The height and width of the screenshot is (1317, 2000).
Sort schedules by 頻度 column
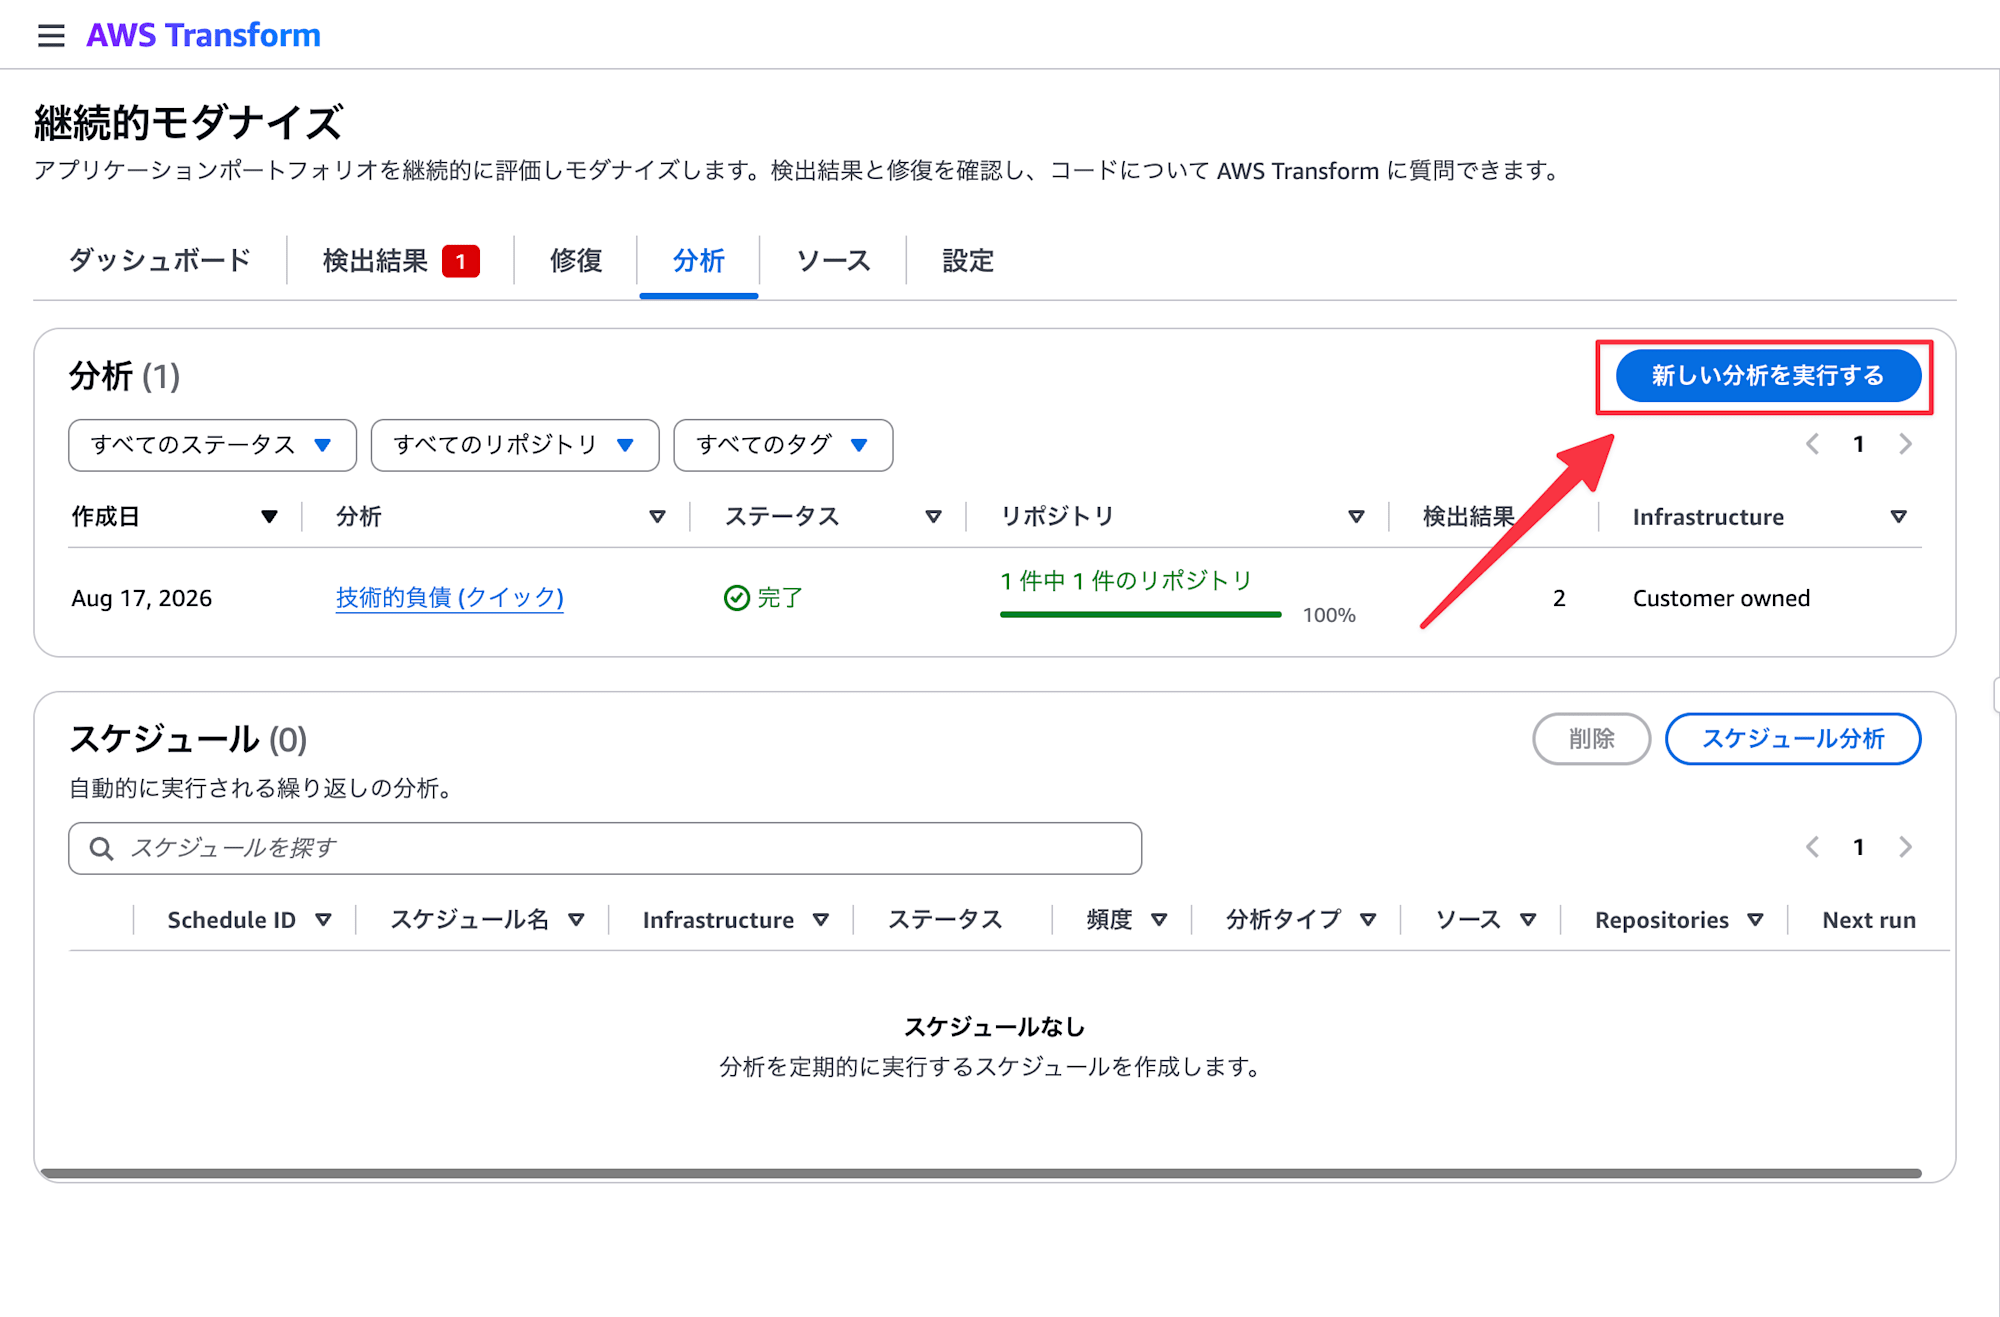(x=1159, y=920)
